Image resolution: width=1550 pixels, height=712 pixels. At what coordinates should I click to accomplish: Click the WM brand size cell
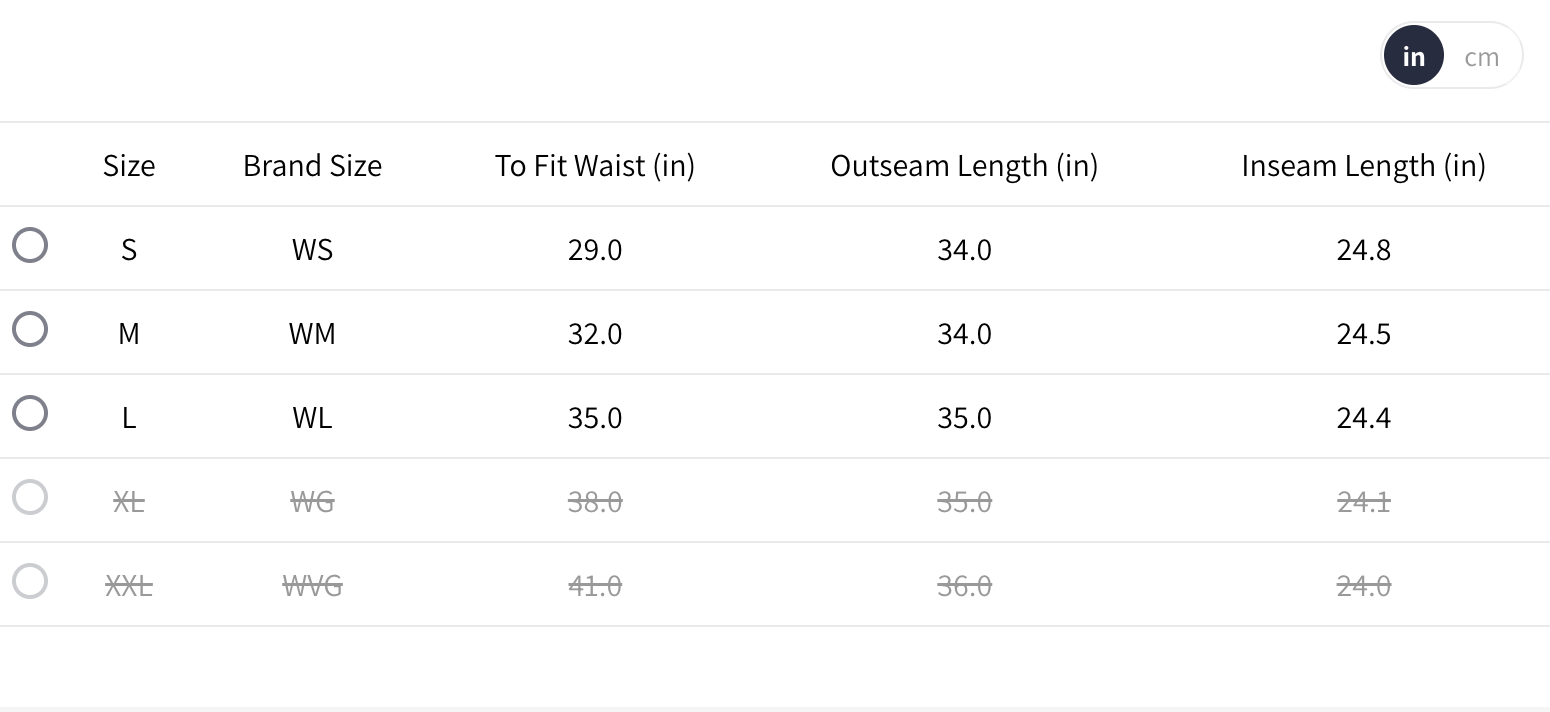[x=312, y=333]
